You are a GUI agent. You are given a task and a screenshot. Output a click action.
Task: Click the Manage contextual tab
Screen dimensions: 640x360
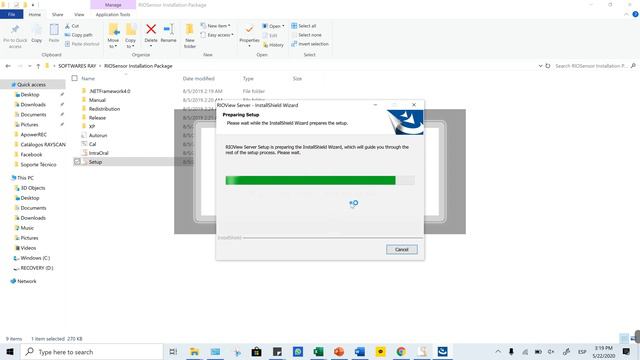[x=113, y=5]
